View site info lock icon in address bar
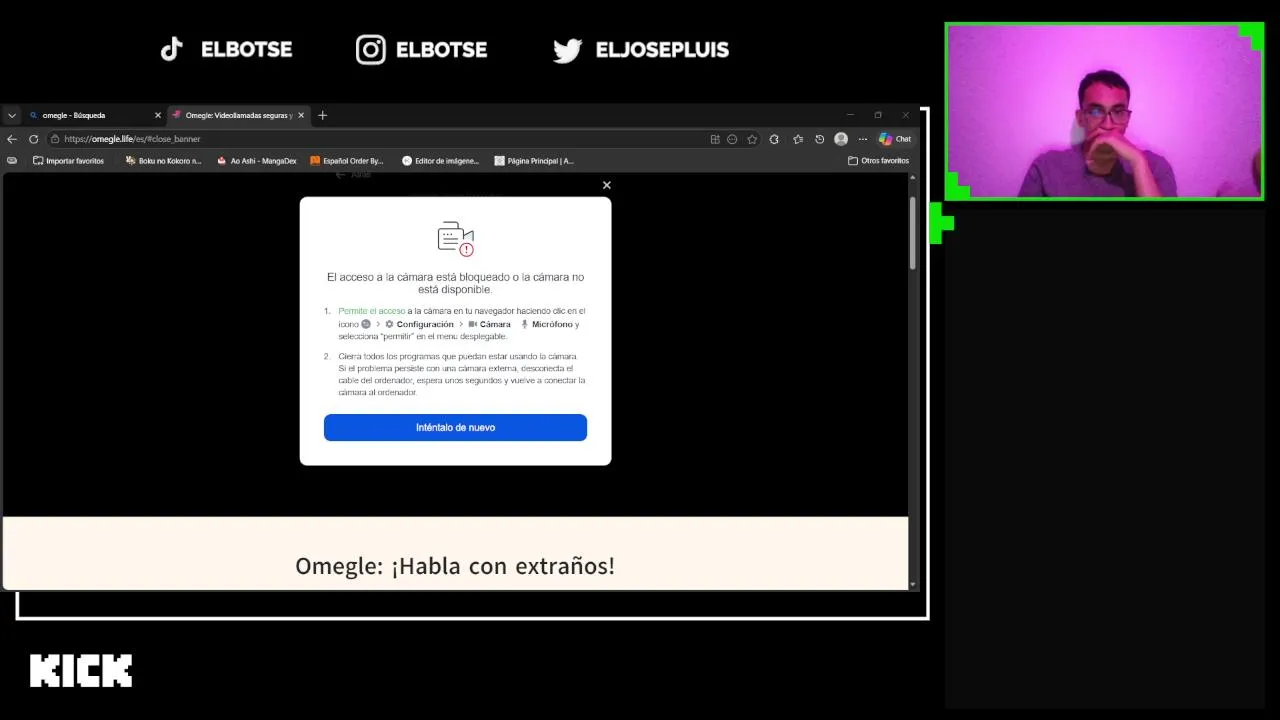 [56, 139]
